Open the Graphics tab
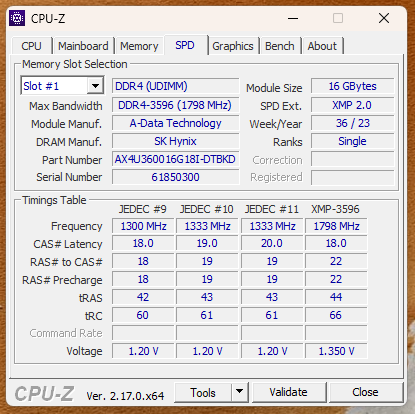Viewport: 415px width, 414px height. pos(233,46)
